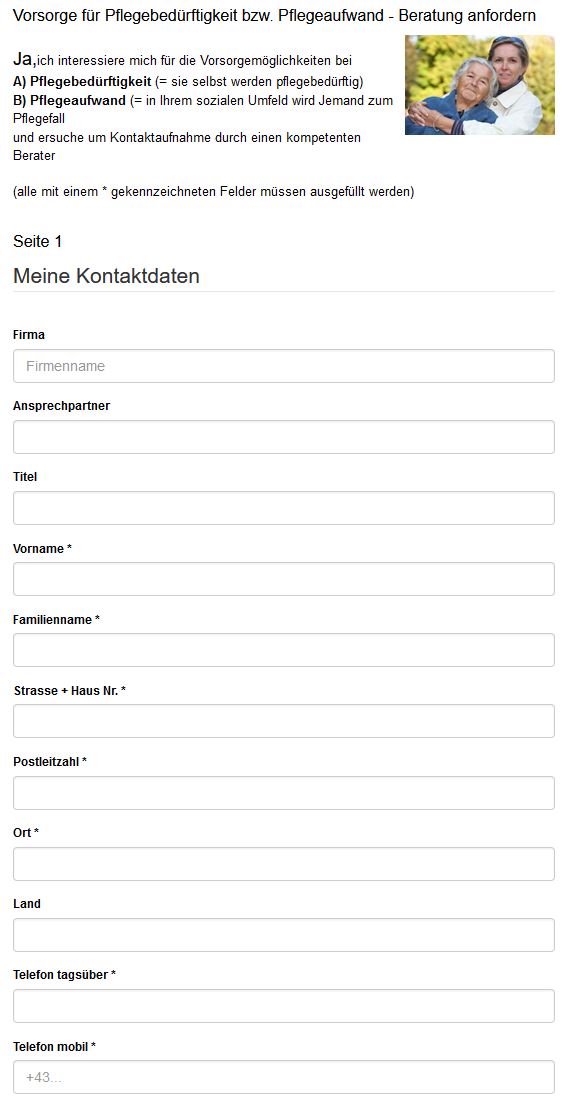569x1108 pixels.
Task: Click the Strasse + Haus Nr. field
Action: pyautogui.click(x=283, y=721)
